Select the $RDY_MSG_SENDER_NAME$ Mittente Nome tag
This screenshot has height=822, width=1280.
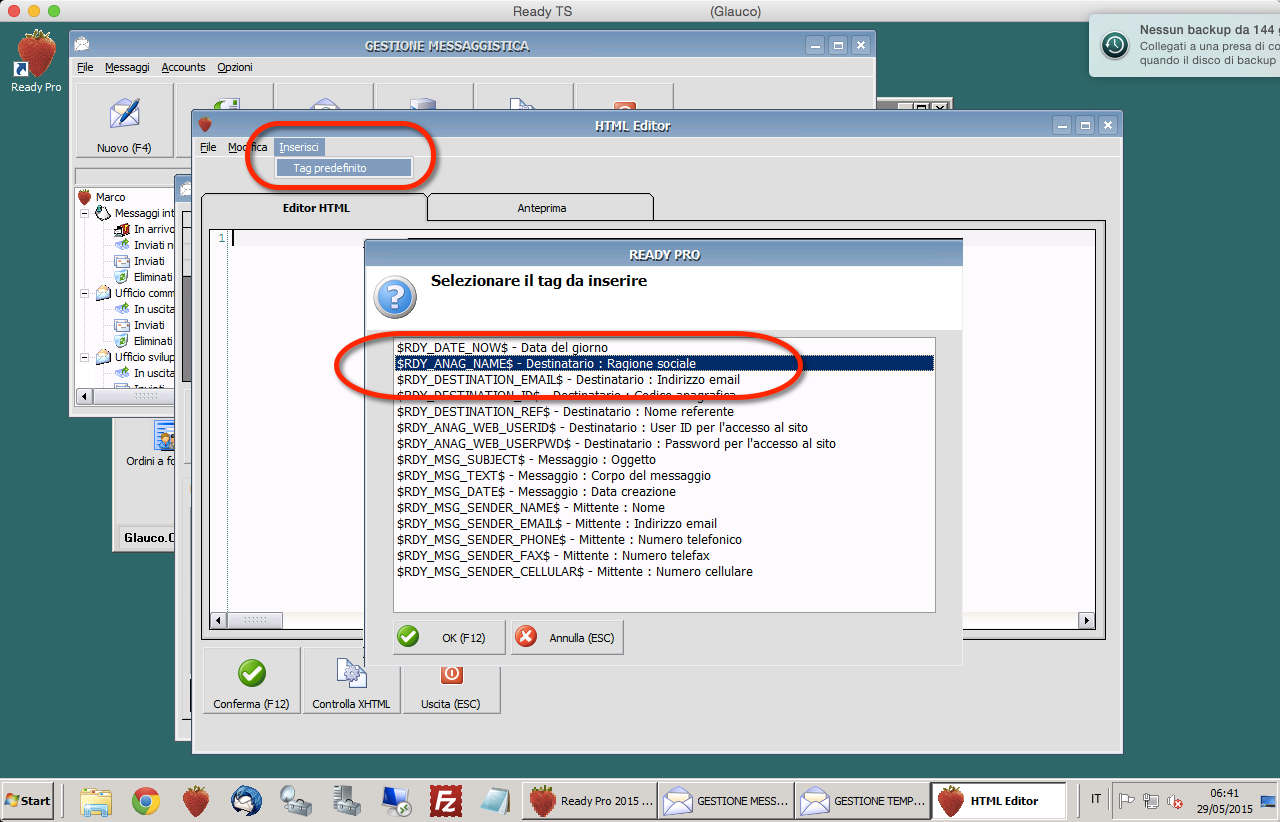(664, 507)
